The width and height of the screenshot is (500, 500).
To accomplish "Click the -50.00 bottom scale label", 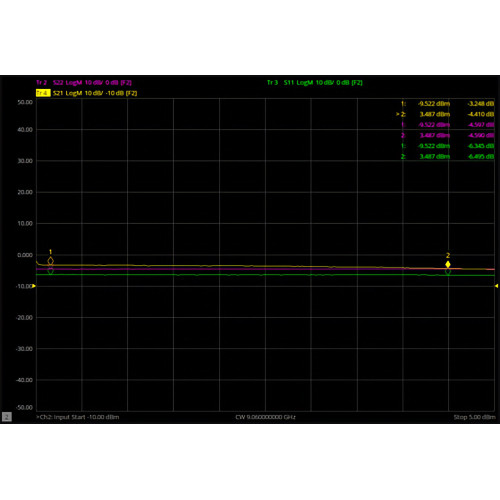I will (24, 408).
